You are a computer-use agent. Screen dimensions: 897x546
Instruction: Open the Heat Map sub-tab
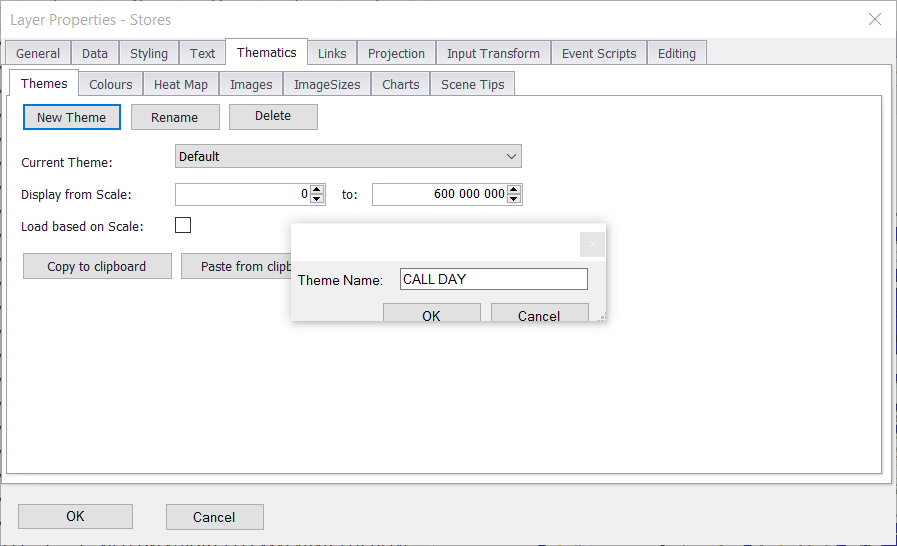181,84
